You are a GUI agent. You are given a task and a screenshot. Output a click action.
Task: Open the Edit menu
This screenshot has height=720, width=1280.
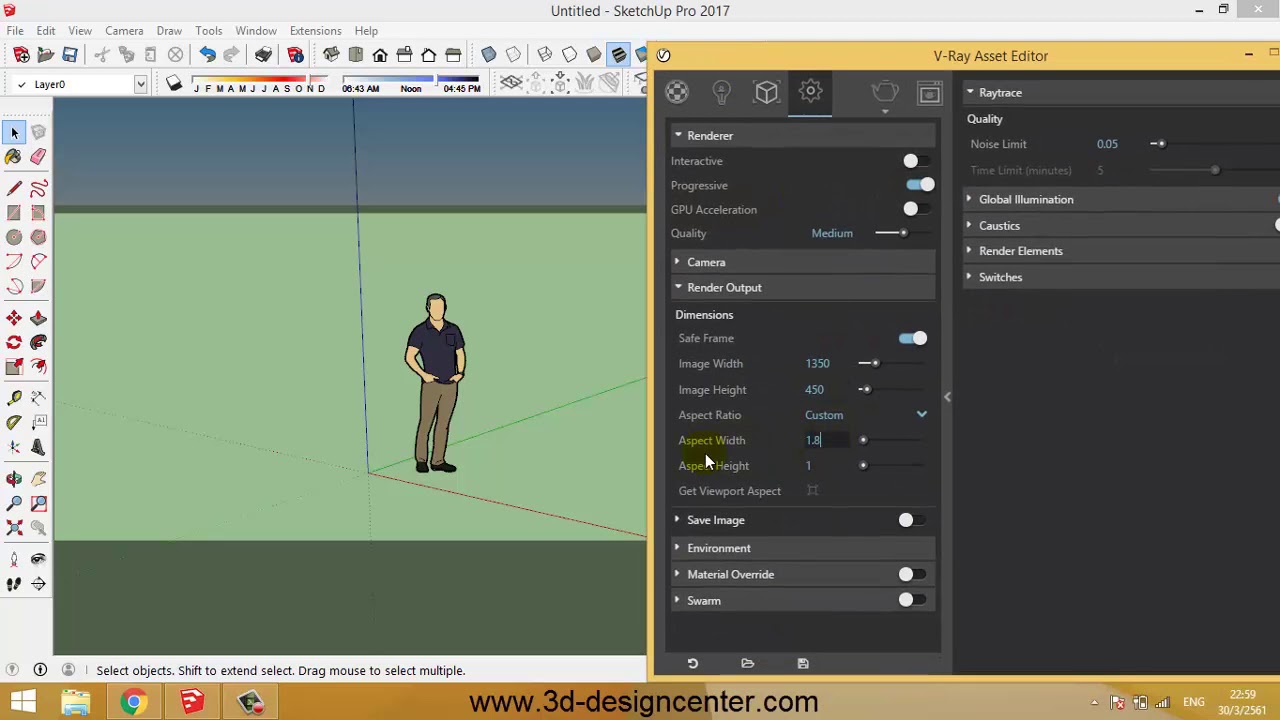[46, 31]
